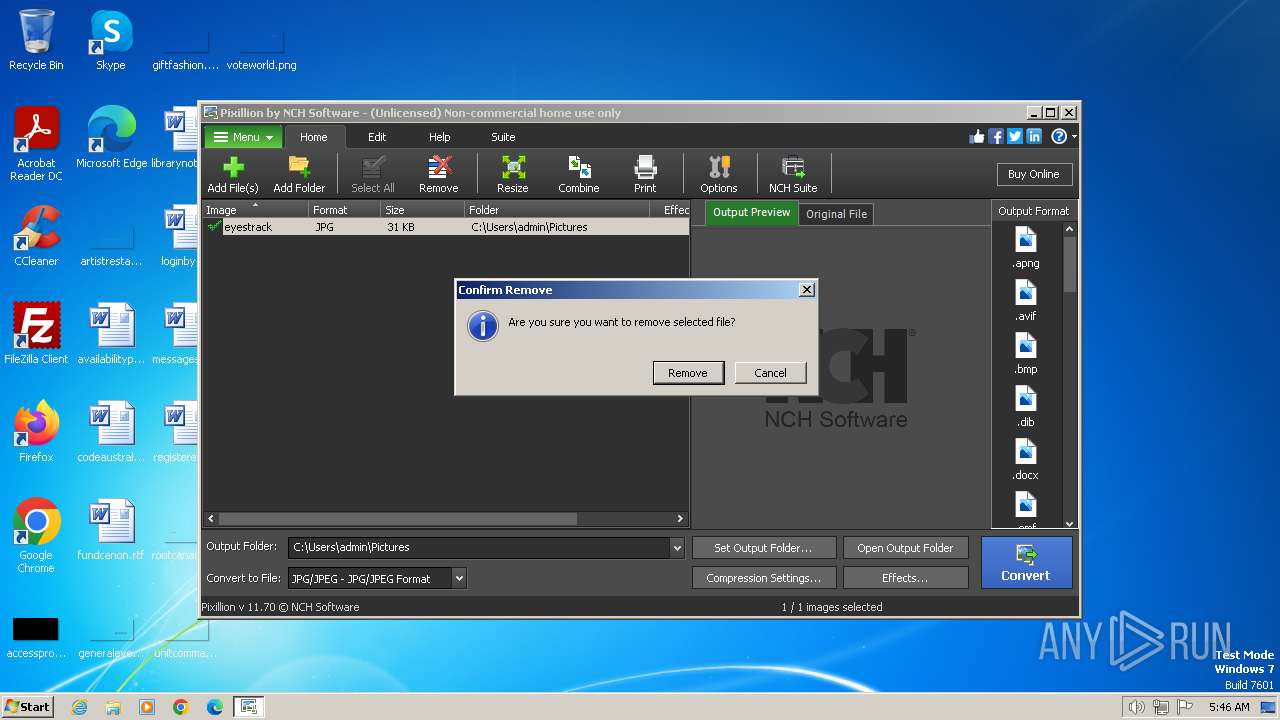Open the Resize tool
Viewport: 1280px width, 720px height.
tap(513, 174)
